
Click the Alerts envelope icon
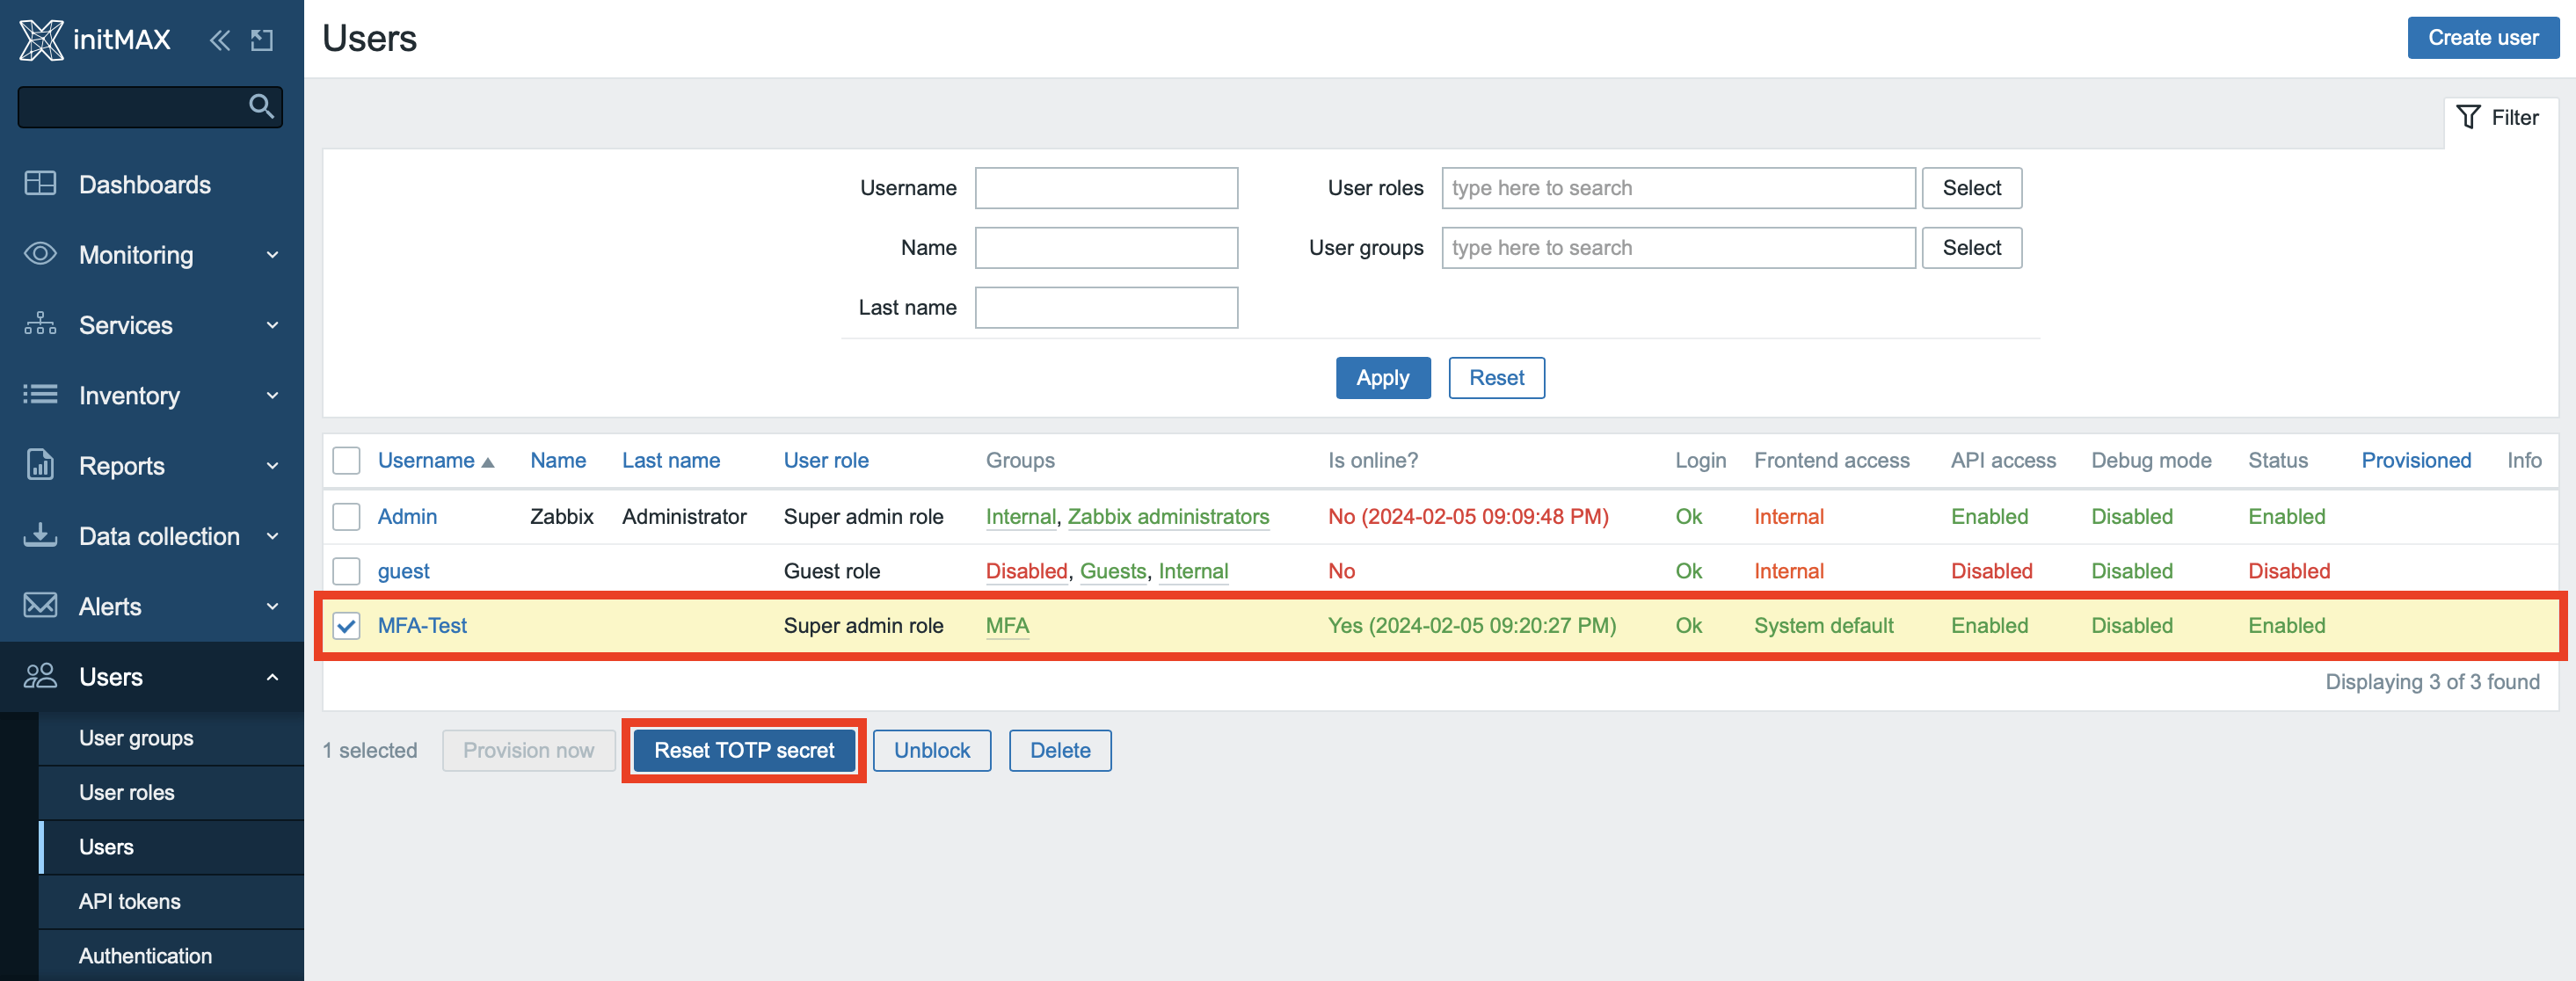(x=40, y=606)
